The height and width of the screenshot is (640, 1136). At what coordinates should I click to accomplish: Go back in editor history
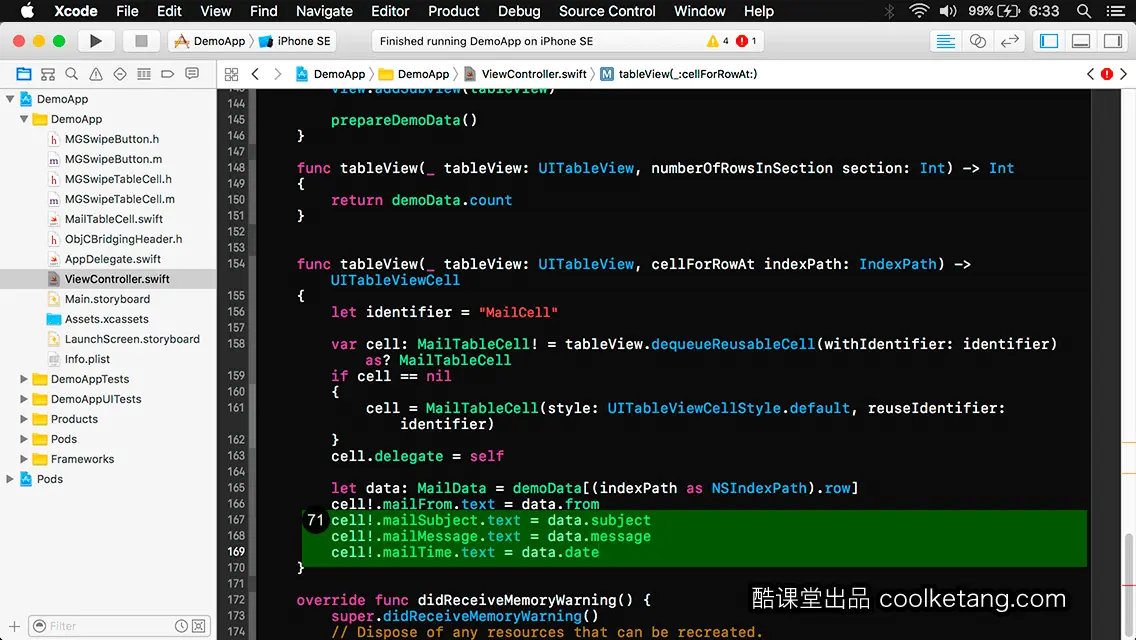[x=255, y=74]
